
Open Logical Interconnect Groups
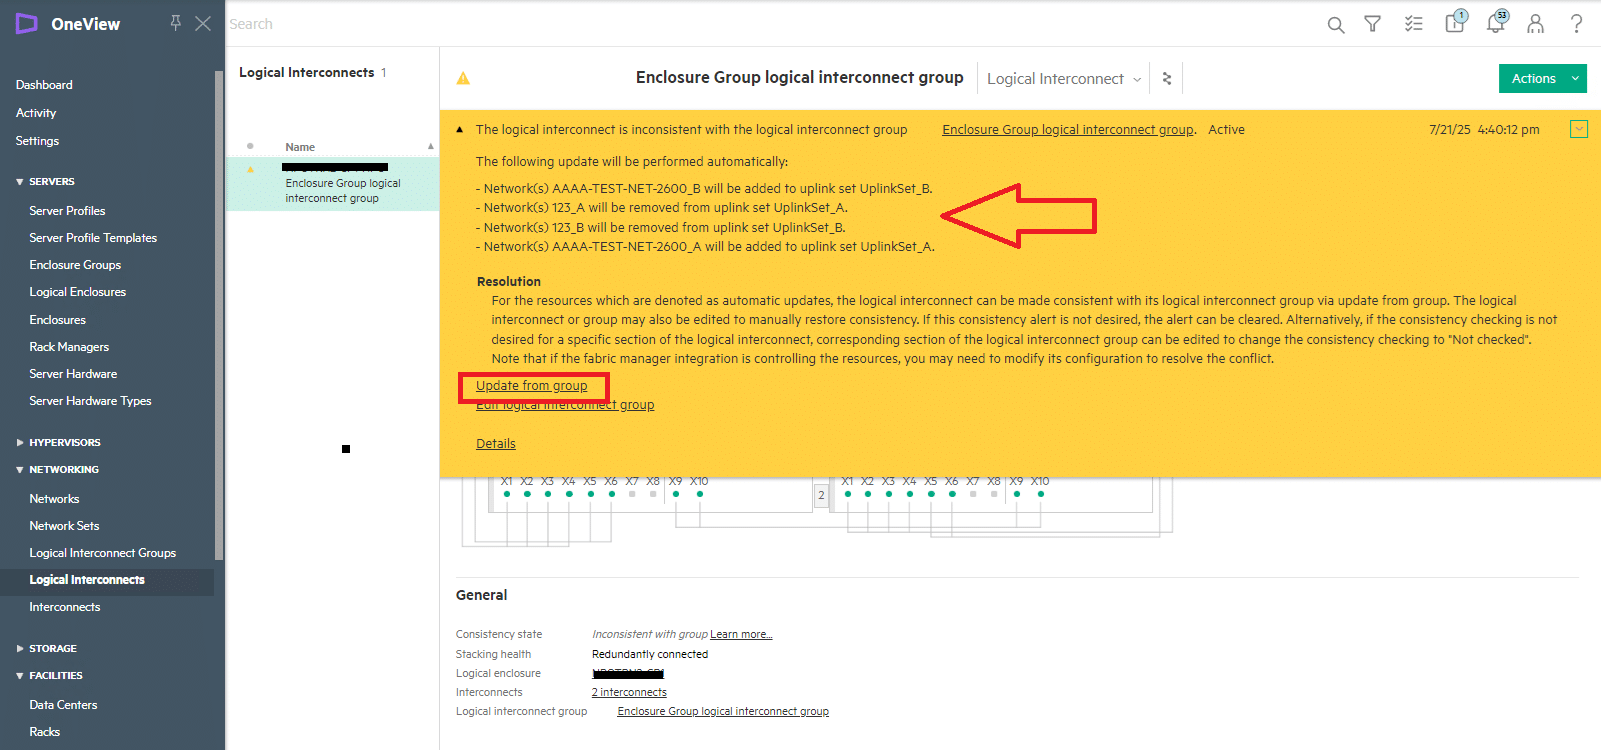pyautogui.click(x=103, y=553)
